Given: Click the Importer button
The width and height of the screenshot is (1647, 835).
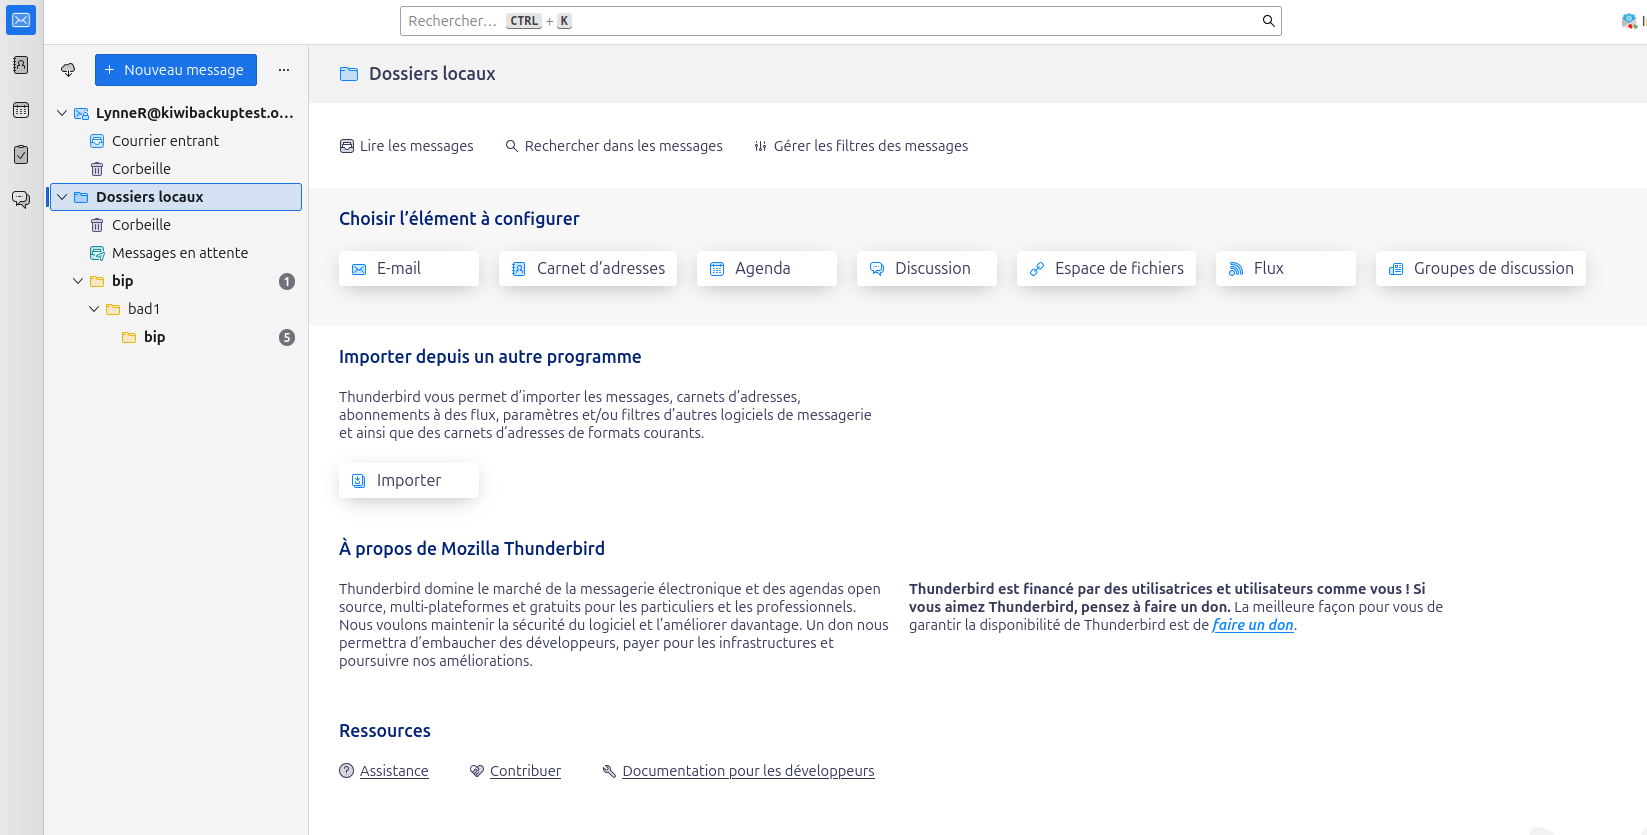Looking at the screenshot, I should 409,480.
